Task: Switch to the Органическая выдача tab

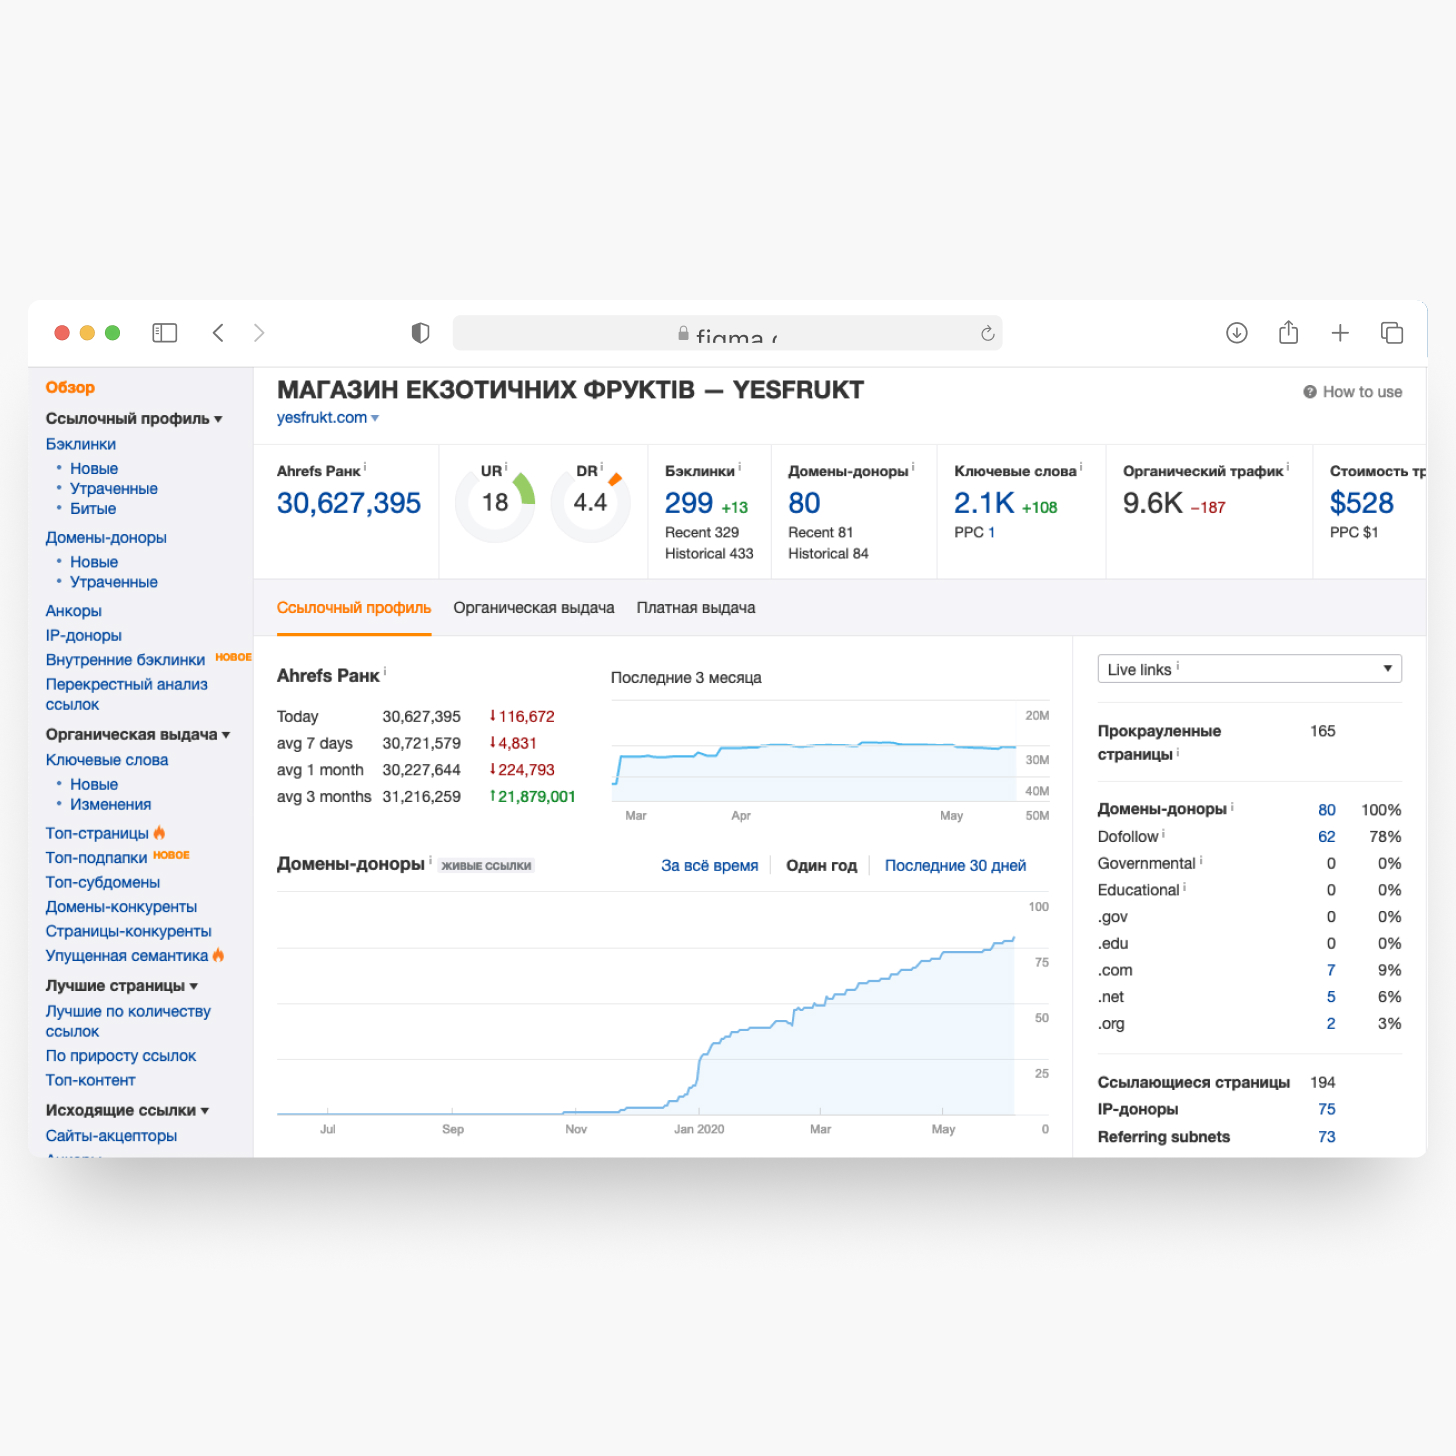Action: point(533,608)
